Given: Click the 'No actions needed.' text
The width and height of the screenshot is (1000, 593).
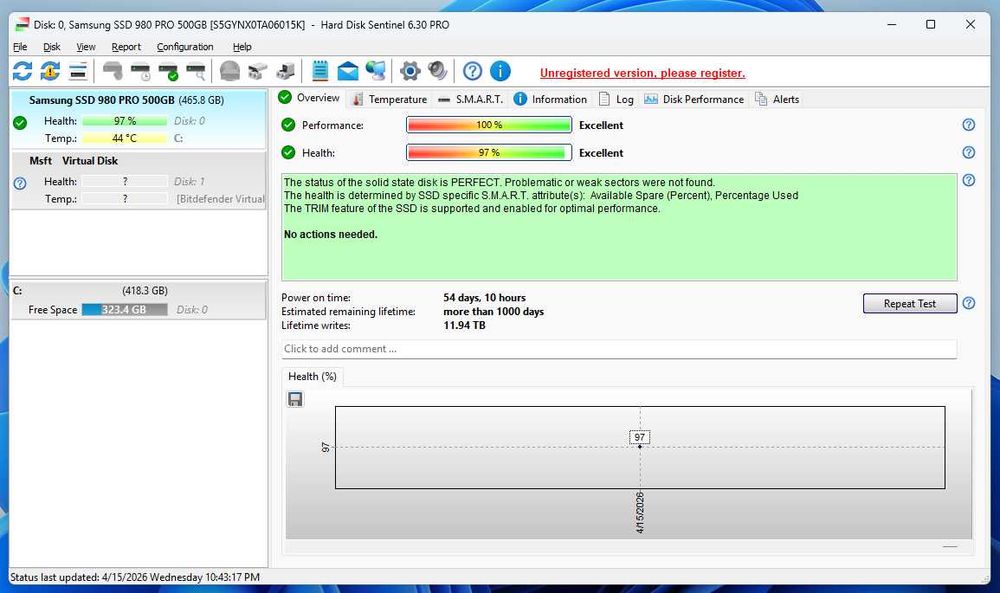Looking at the screenshot, I should [330, 234].
